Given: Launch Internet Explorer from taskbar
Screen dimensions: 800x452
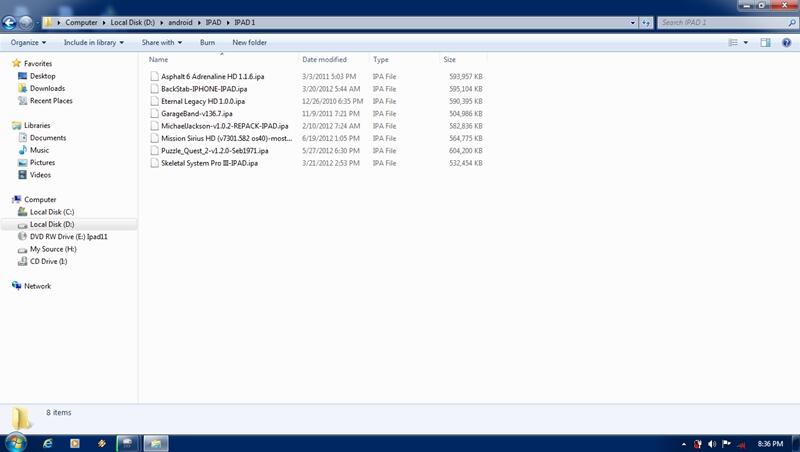Looking at the screenshot, I should click(47, 443).
